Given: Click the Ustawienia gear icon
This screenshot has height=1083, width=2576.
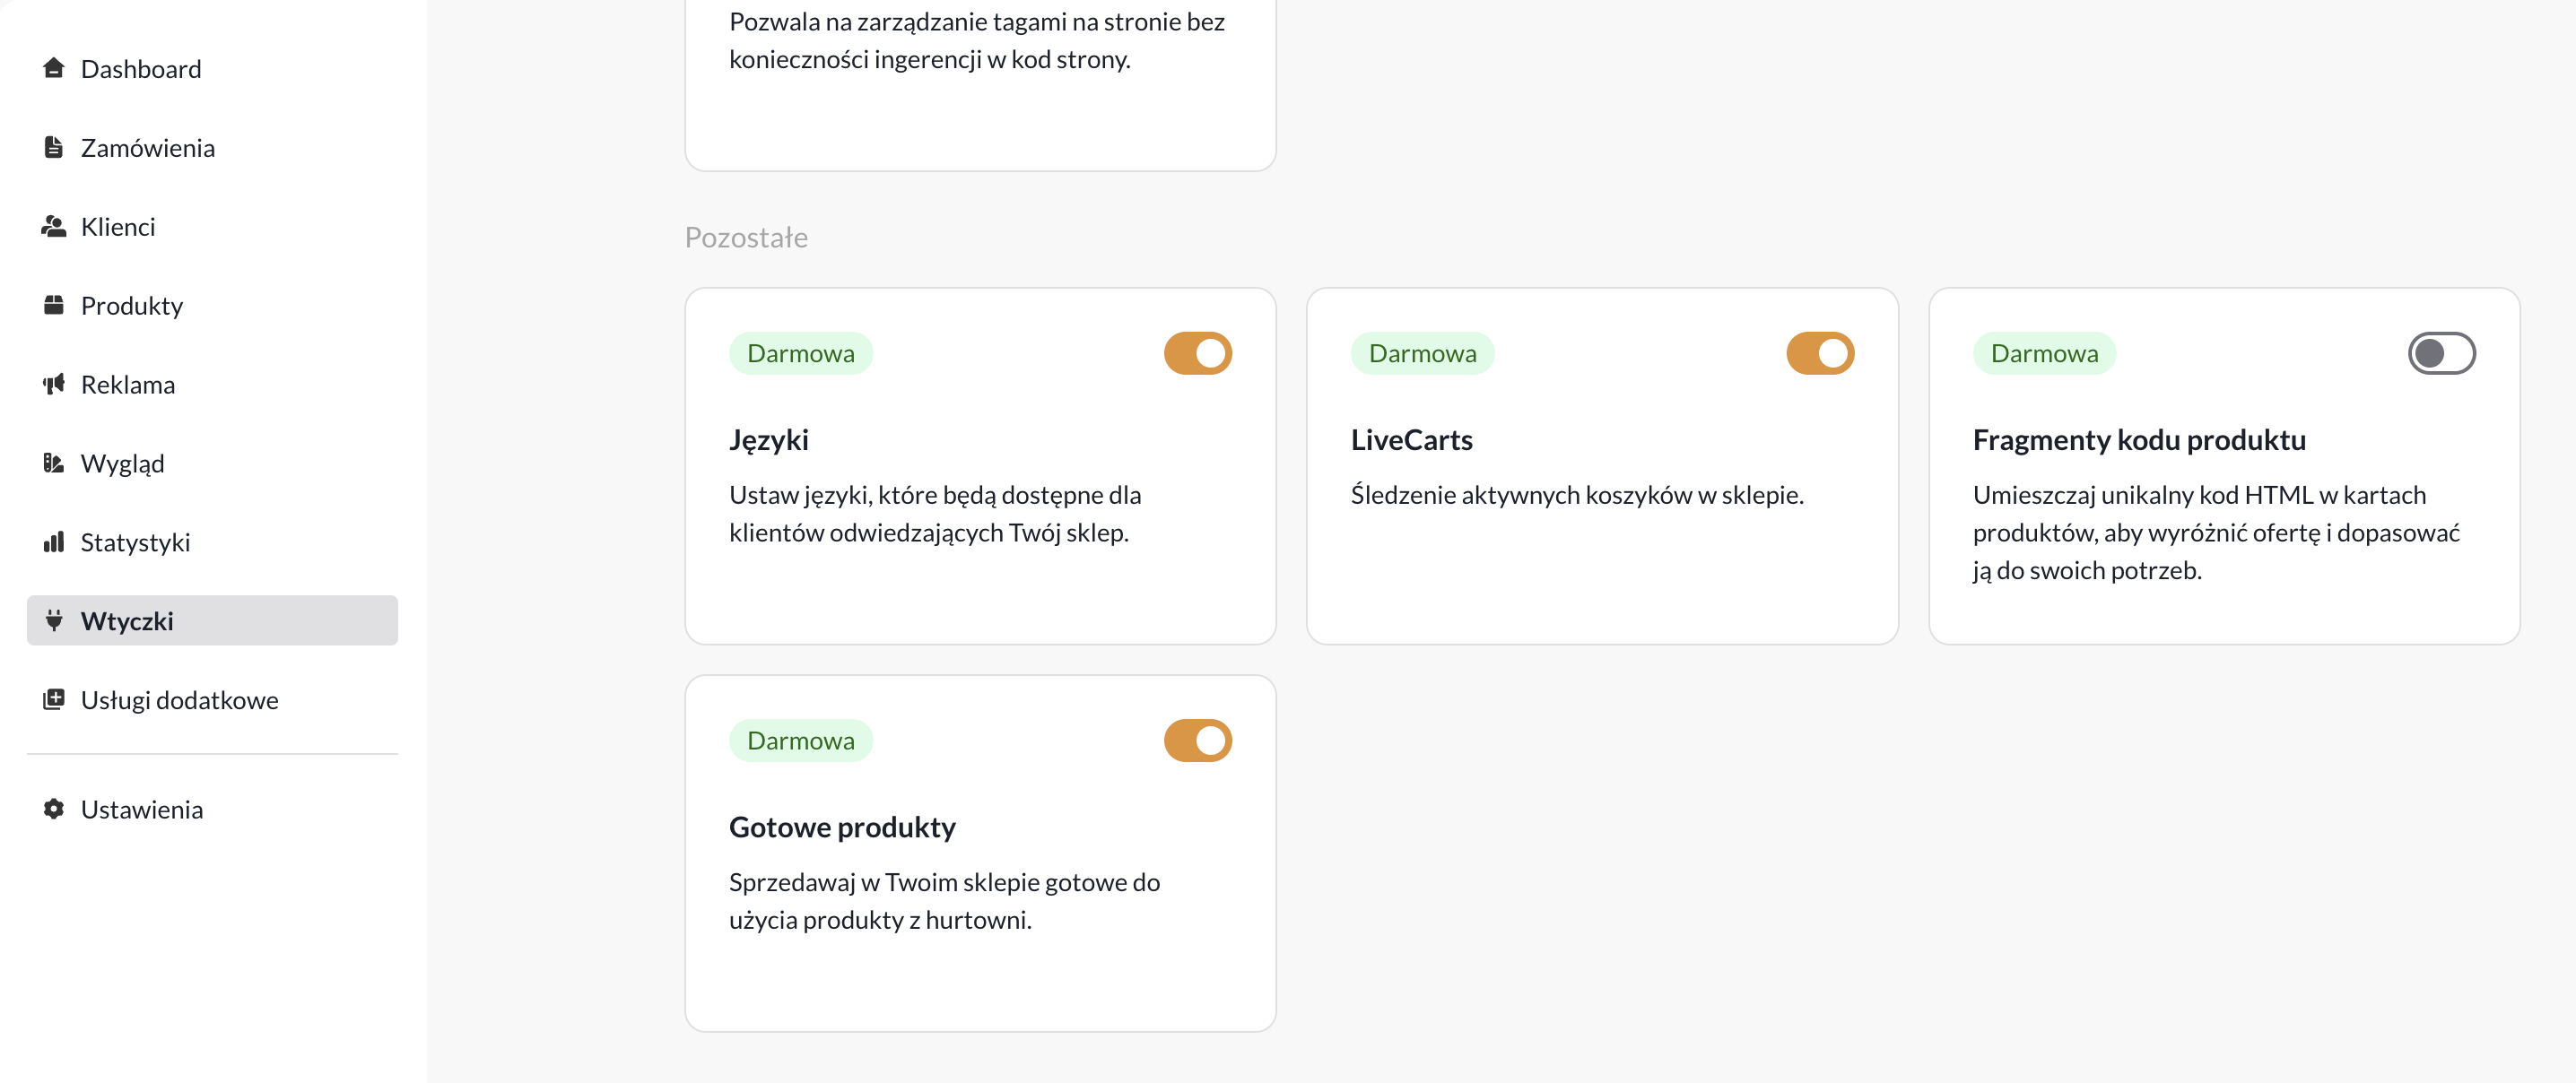Looking at the screenshot, I should coord(54,809).
